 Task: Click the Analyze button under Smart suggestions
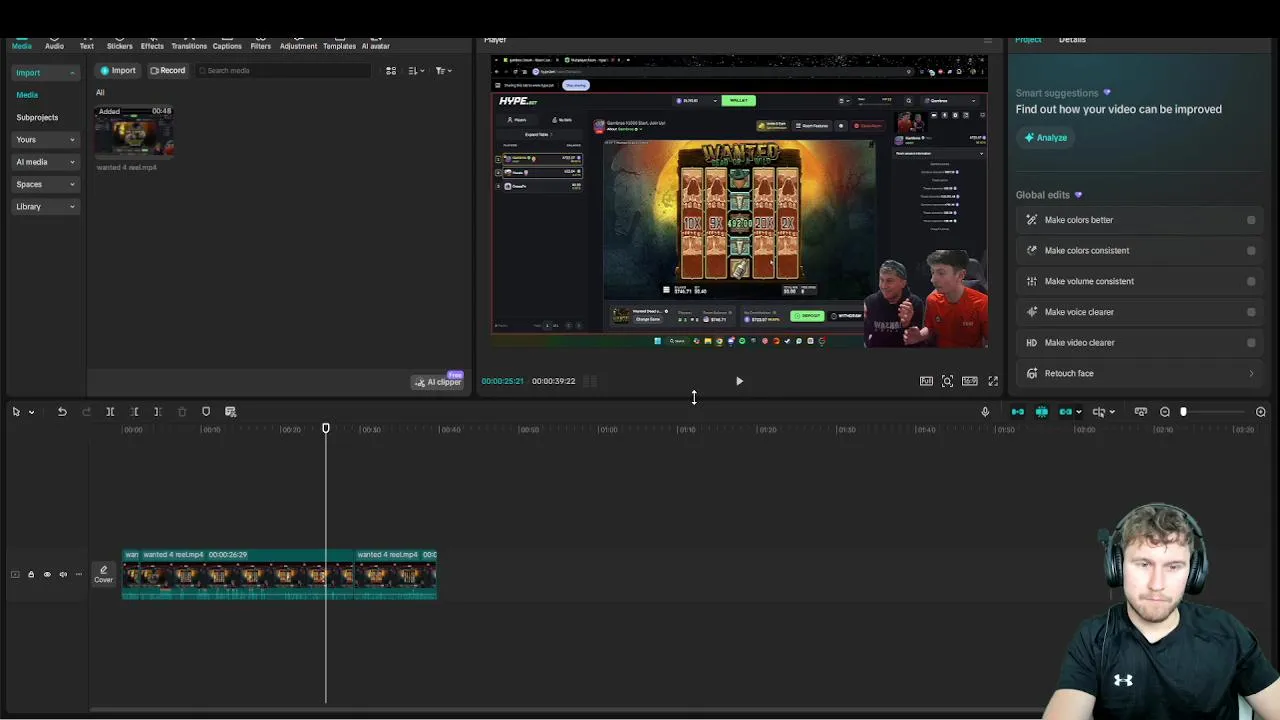(x=1046, y=137)
